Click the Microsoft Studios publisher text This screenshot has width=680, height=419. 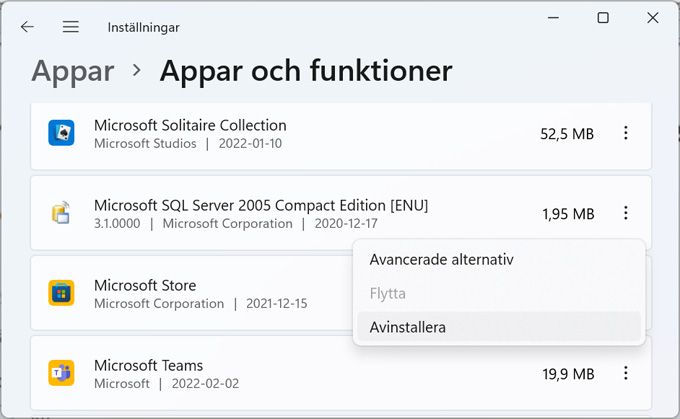[145, 144]
